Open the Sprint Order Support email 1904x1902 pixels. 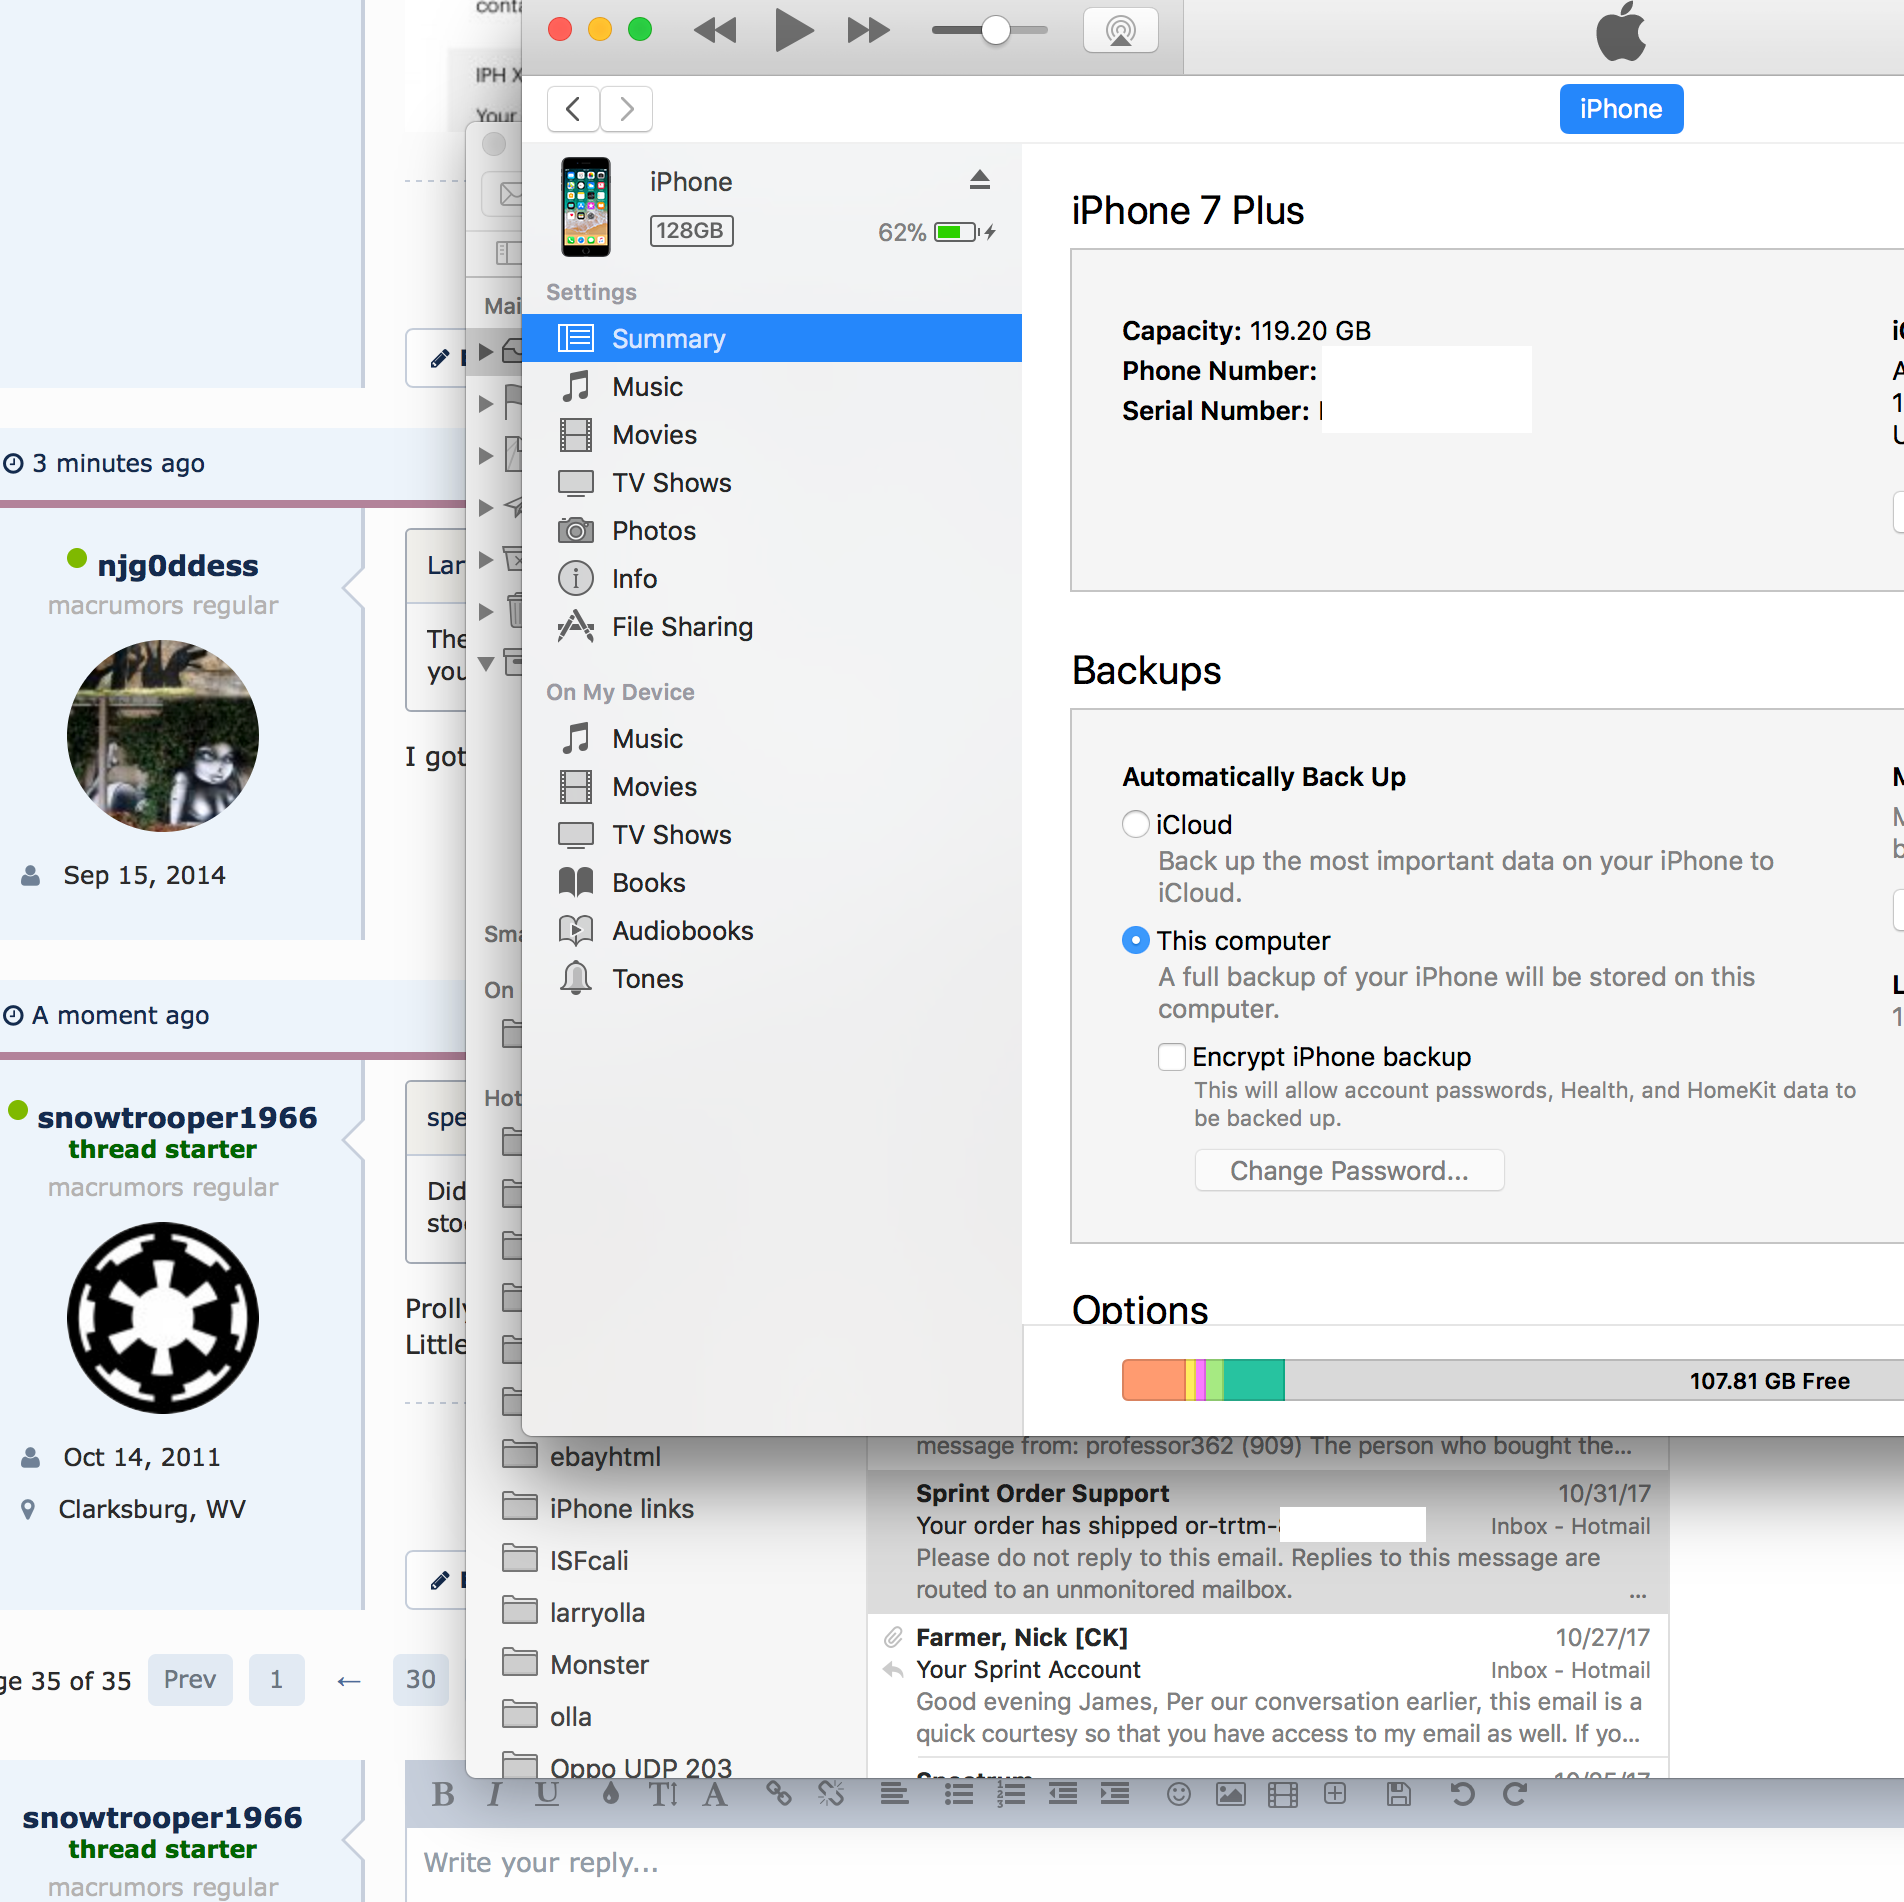[x=1268, y=1541]
